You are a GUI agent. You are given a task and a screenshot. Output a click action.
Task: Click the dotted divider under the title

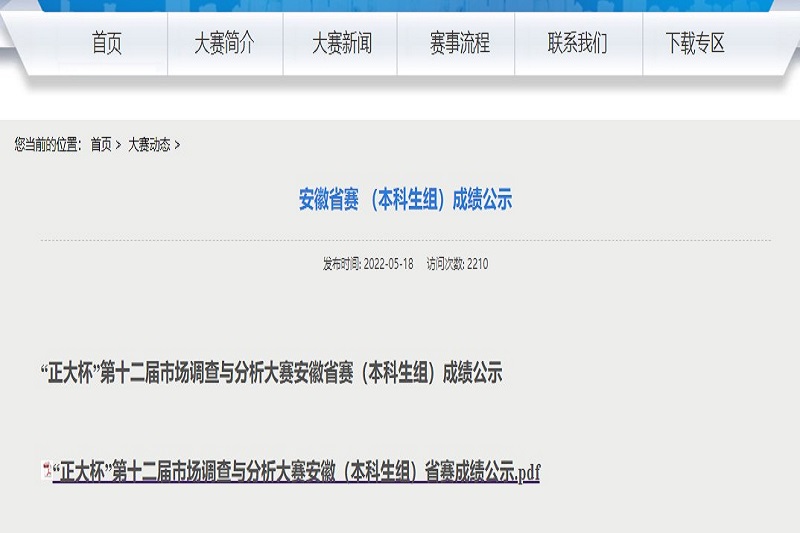pos(405,240)
